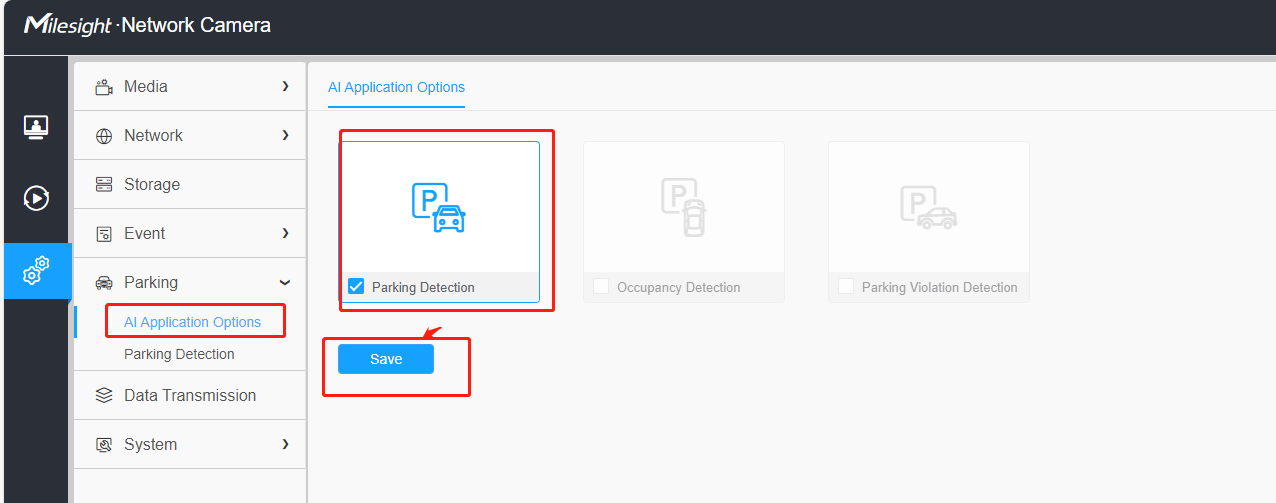1276x503 pixels.
Task: Uncheck the Parking Detection checkbox
Action: [x=356, y=287]
